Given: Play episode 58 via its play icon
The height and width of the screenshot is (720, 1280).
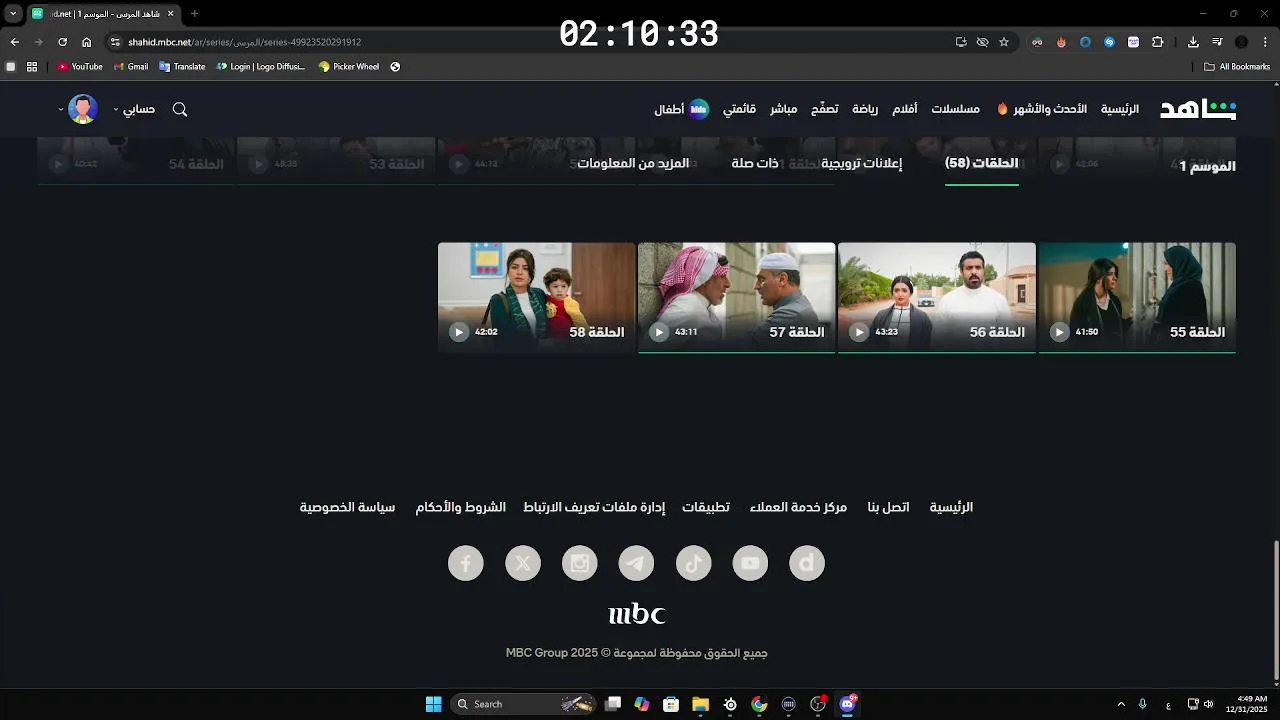Looking at the screenshot, I should point(459,332).
